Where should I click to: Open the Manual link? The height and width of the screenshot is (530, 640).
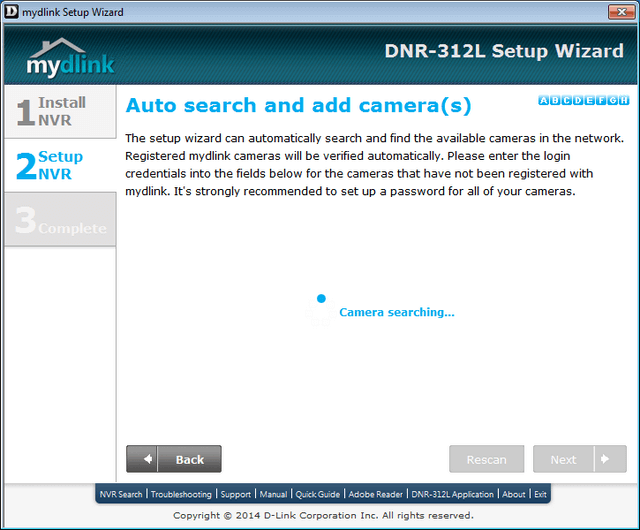tap(273, 494)
